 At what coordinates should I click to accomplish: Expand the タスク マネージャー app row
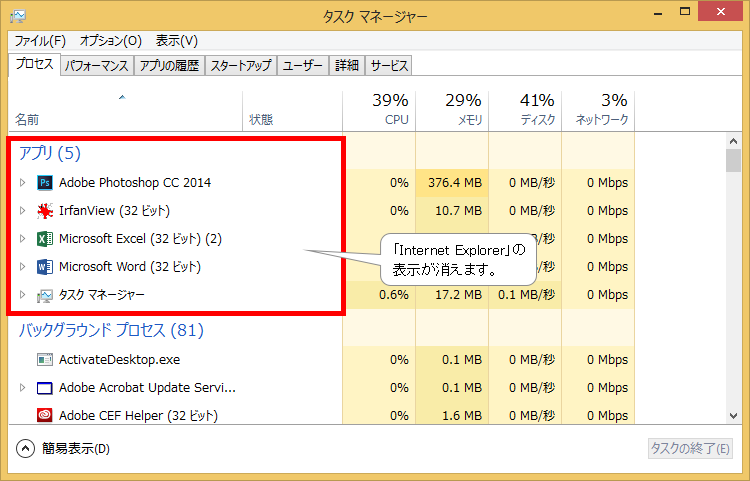[x=22, y=295]
